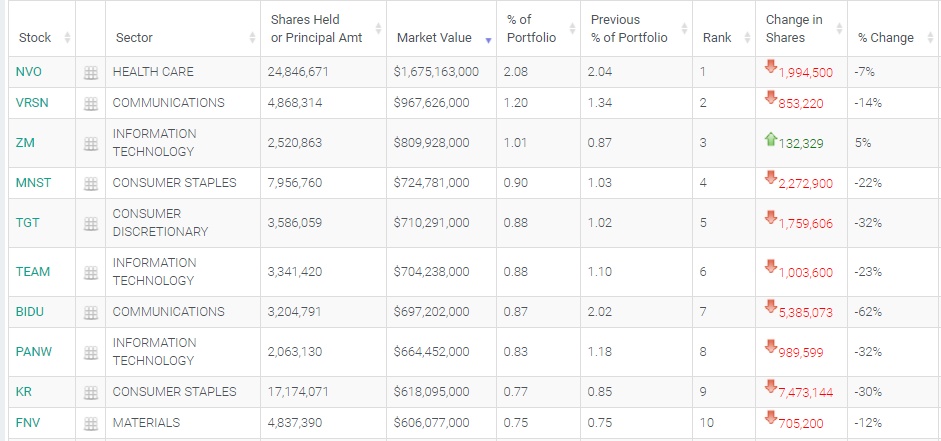The image size is (941, 441).
Task: Click the grid icon in VRSN row
Action: 90,104
